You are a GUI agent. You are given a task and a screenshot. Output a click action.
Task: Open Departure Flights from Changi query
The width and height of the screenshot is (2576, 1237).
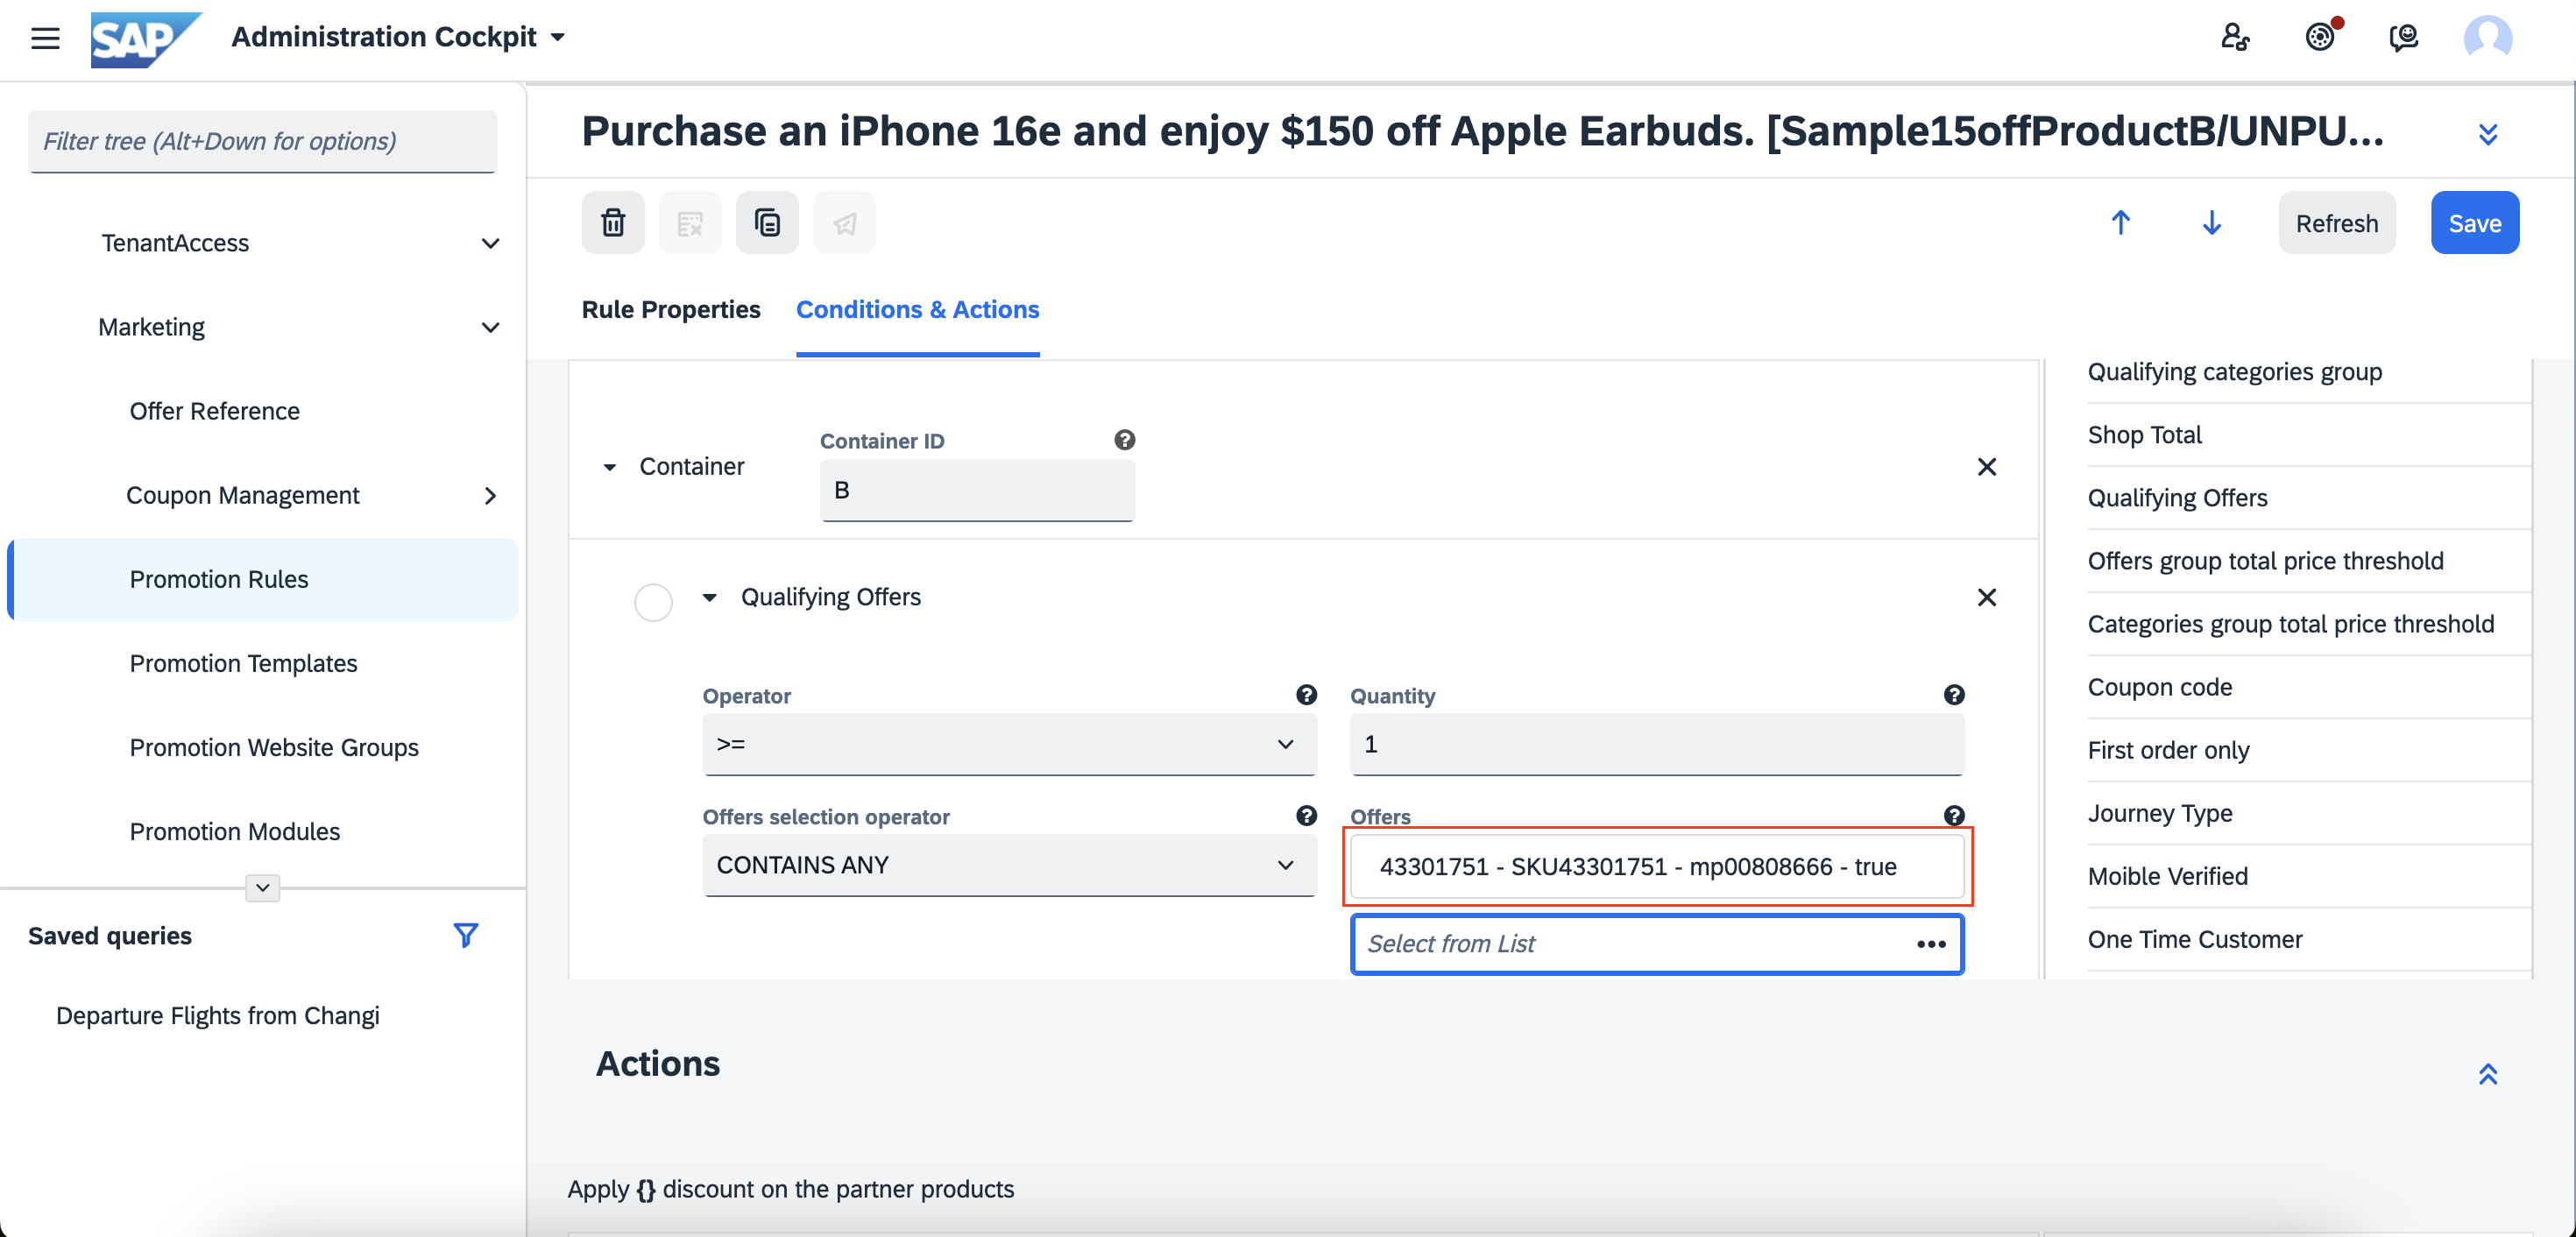point(217,1015)
